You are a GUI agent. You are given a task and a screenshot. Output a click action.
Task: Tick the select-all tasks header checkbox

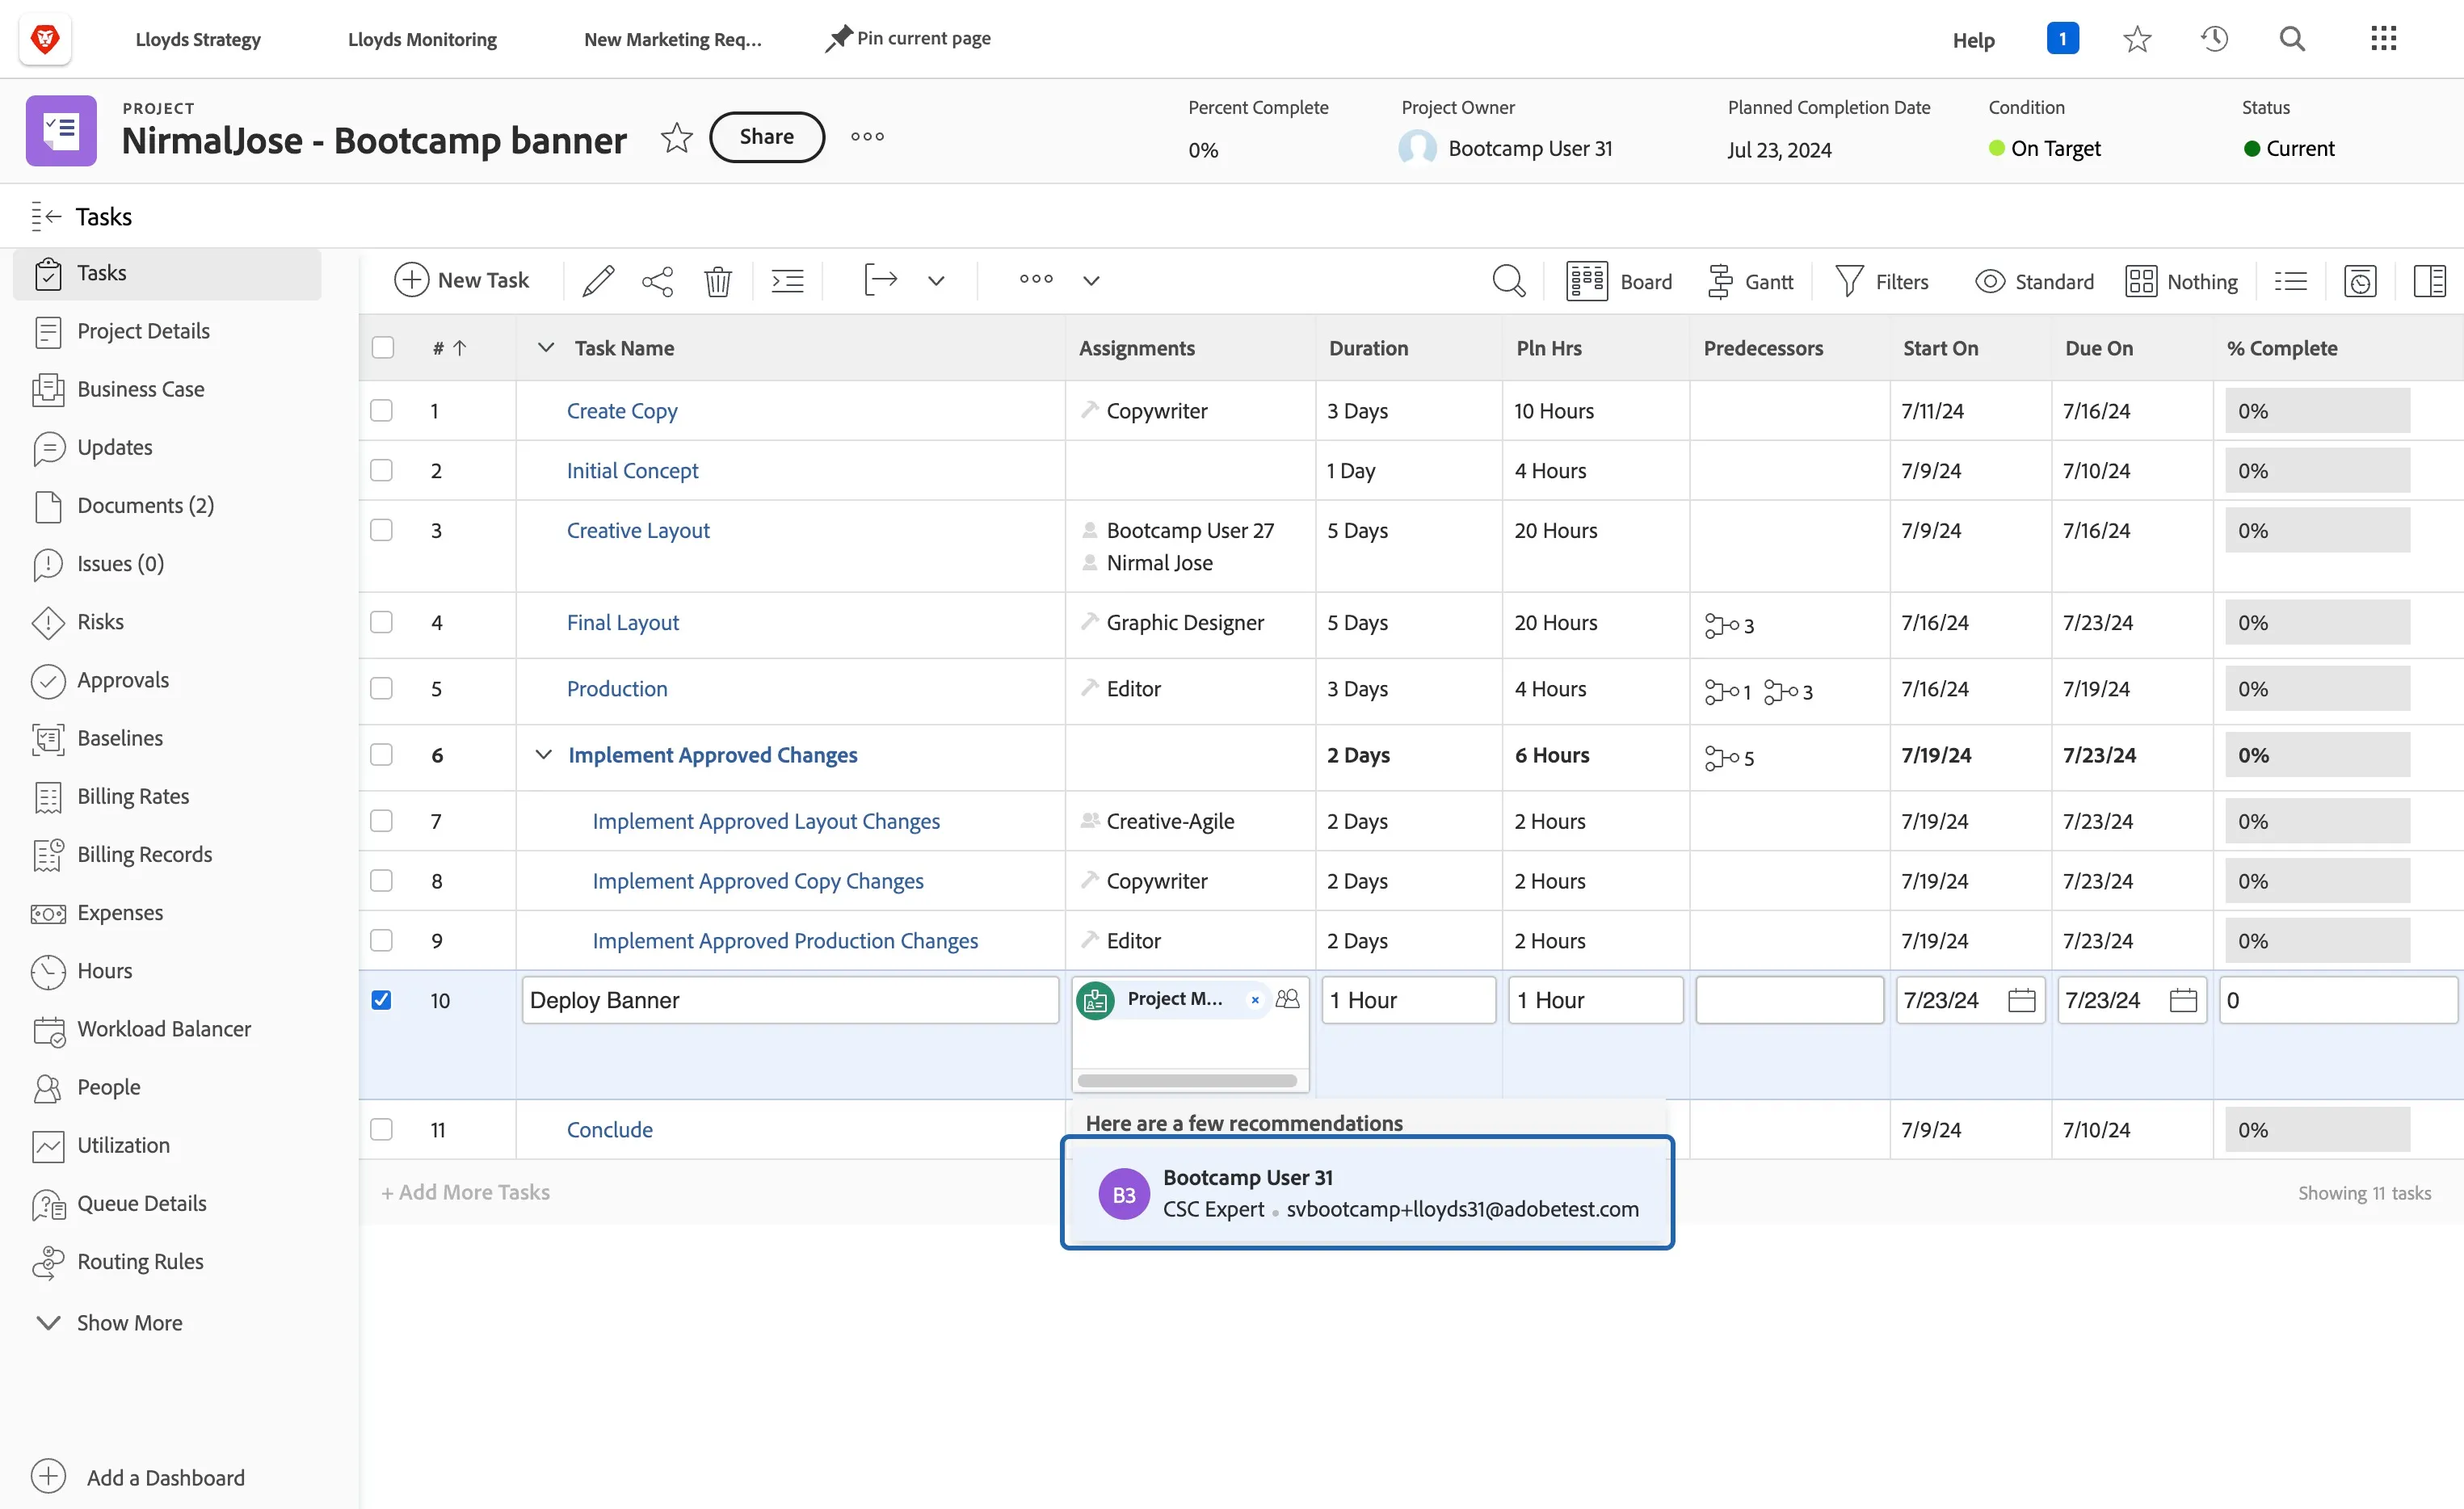tap(382, 347)
